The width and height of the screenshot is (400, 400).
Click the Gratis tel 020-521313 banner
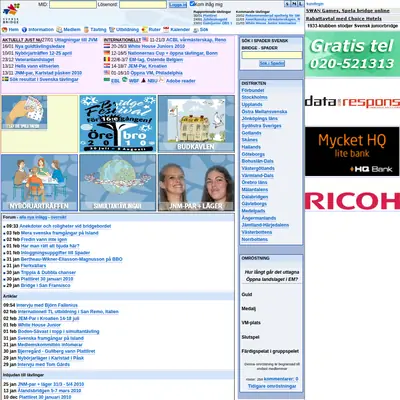352,54
